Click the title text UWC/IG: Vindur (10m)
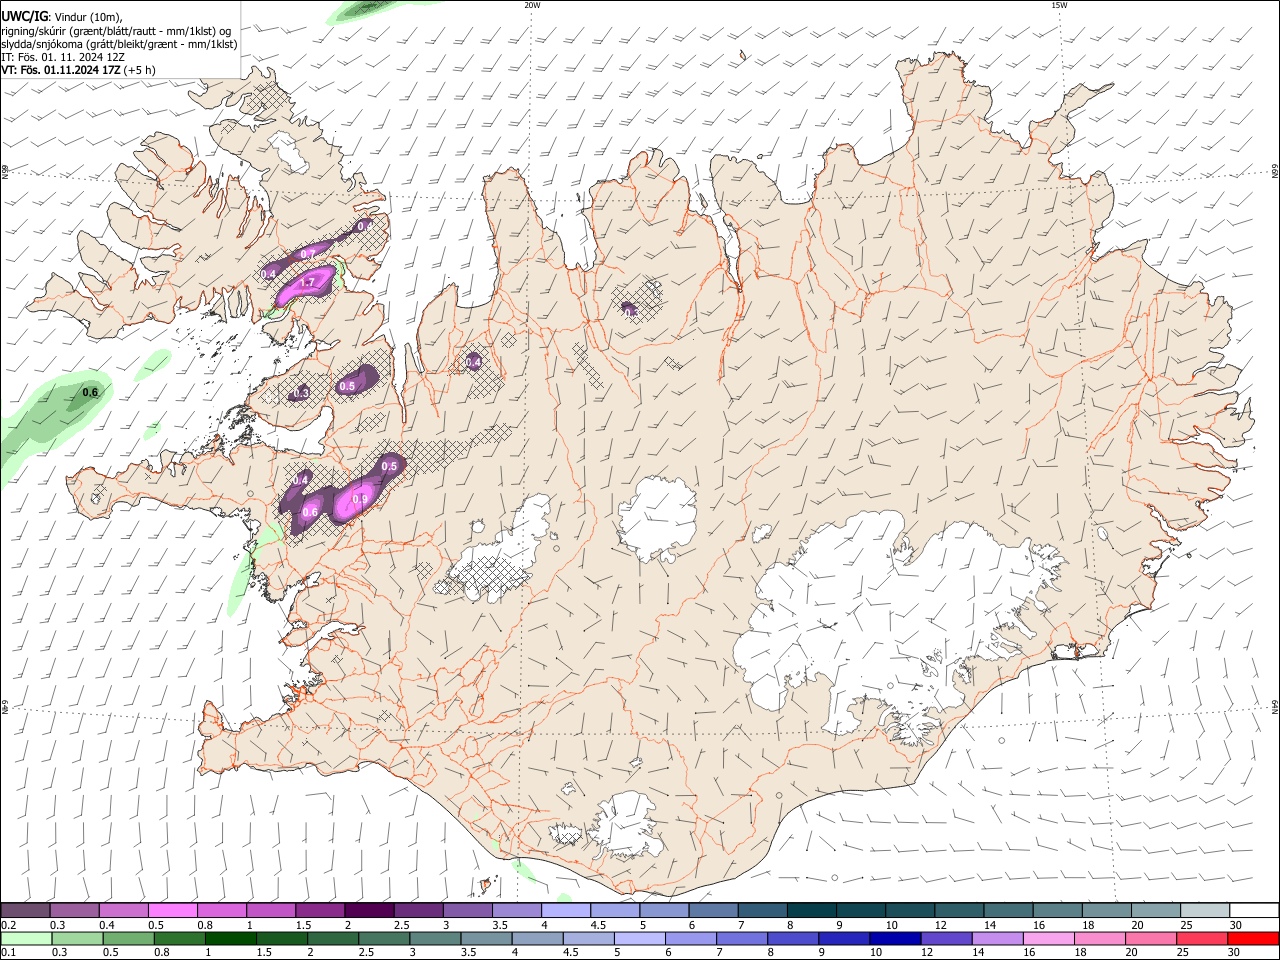The width and height of the screenshot is (1280, 960). point(61,16)
